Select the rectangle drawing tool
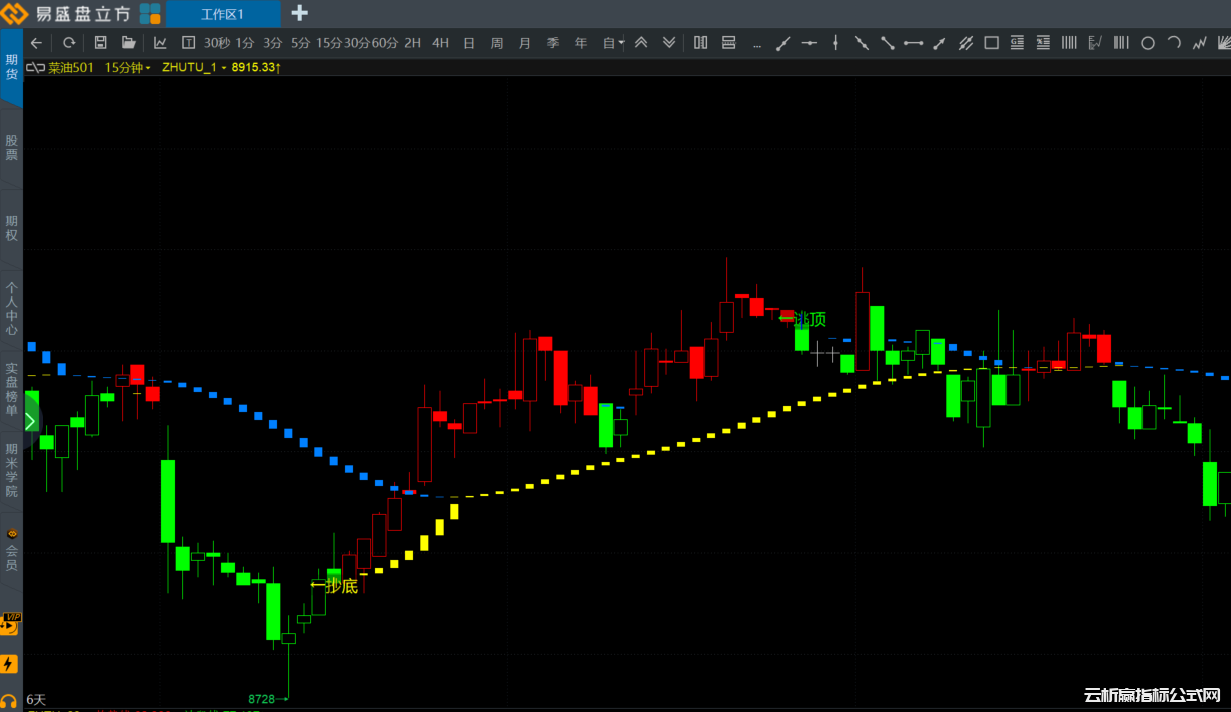 [x=991, y=43]
